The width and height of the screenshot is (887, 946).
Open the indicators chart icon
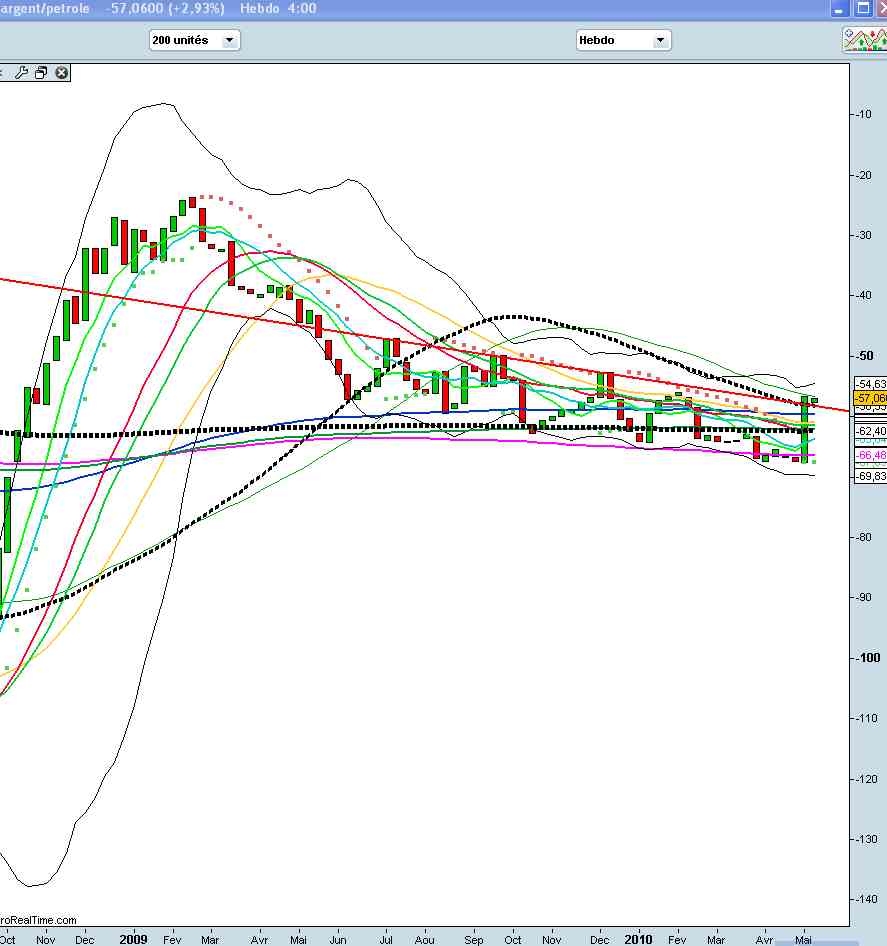(x=863, y=40)
